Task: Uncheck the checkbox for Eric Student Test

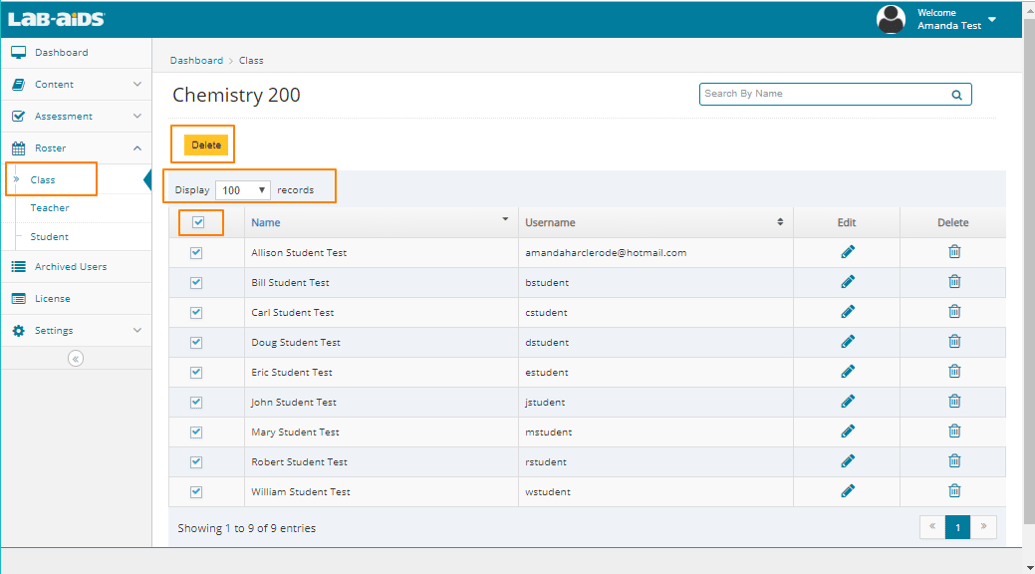Action: coord(196,372)
